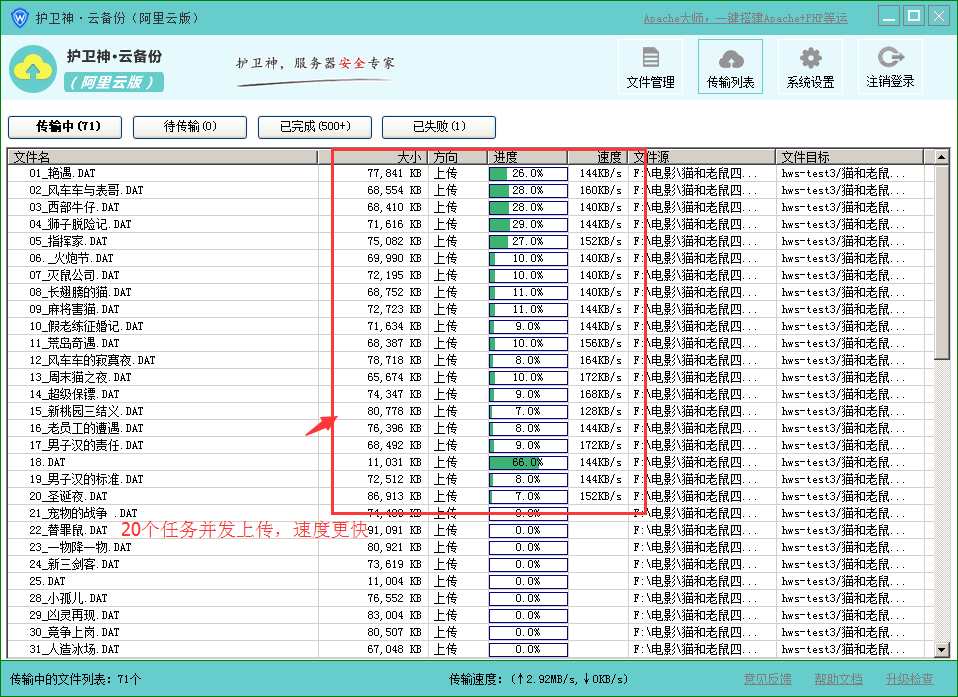Click the 注销登录 (Logout) icon
This screenshot has width=958, height=697.
point(889,66)
